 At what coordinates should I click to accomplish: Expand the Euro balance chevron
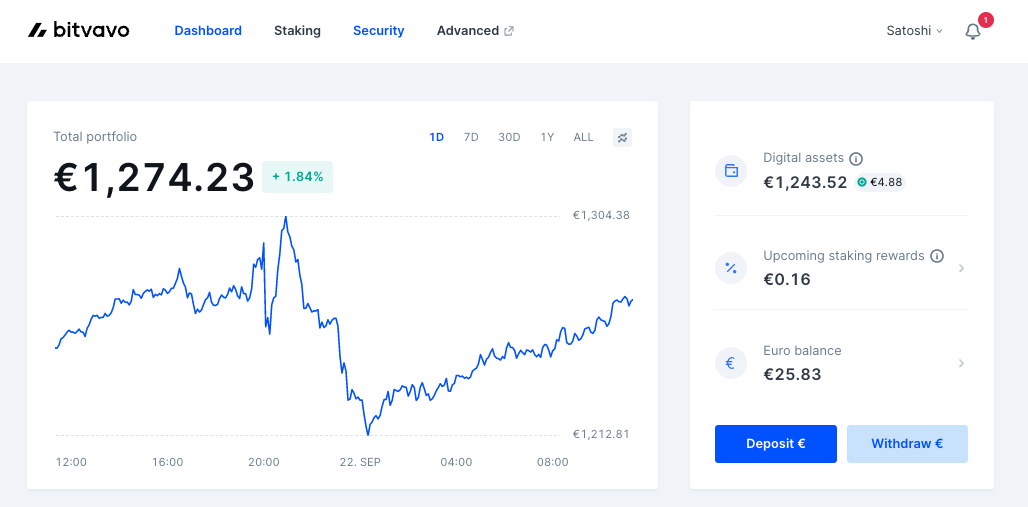(x=961, y=363)
